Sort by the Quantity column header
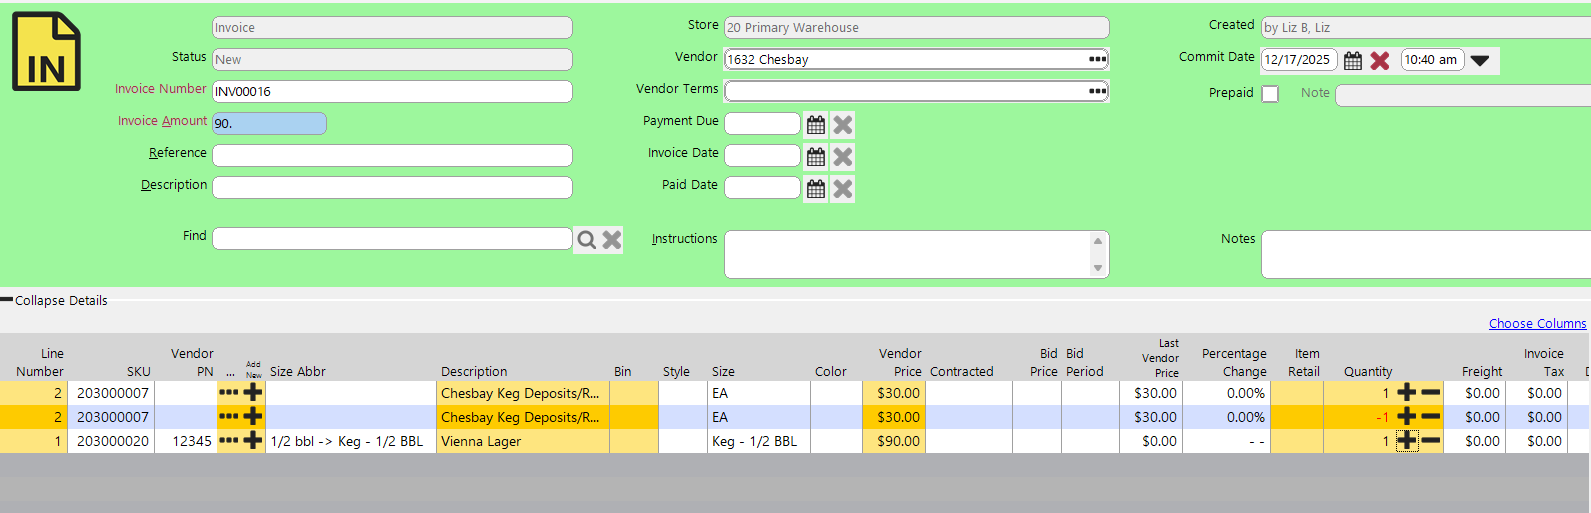This screenshot has width=1591, height=513. point(1367,372)
